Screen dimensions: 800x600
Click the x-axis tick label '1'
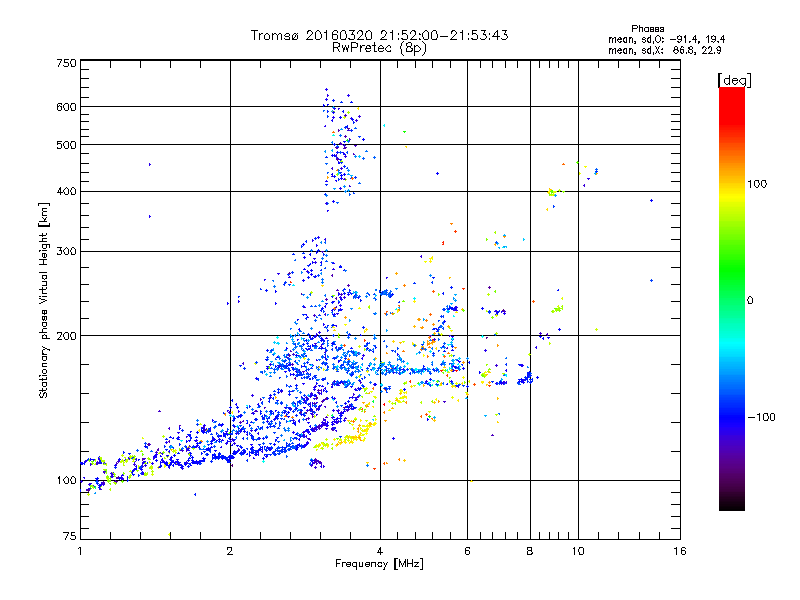(x=80, y=551)
